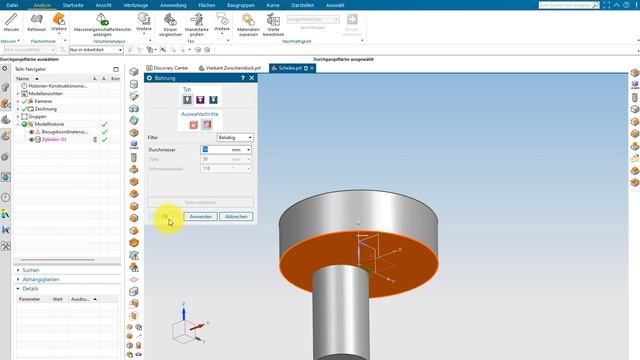640x360 pixels.
Task: Close the Scheibe.prt tab
Action: coord(312,68)
